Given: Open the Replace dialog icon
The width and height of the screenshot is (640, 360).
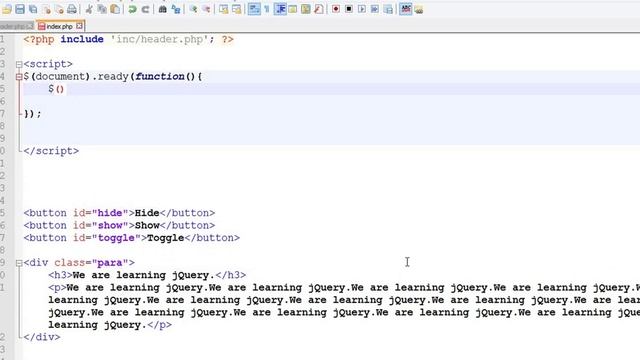Looking at the screenshot, I should click(176, 9).
